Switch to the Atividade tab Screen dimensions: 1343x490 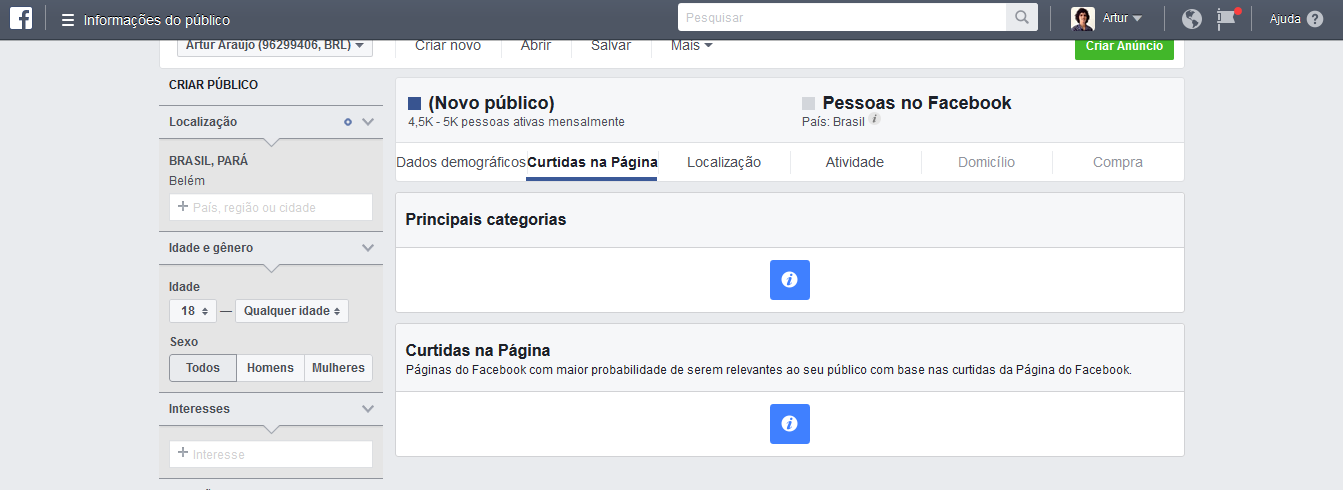point(854,162)
